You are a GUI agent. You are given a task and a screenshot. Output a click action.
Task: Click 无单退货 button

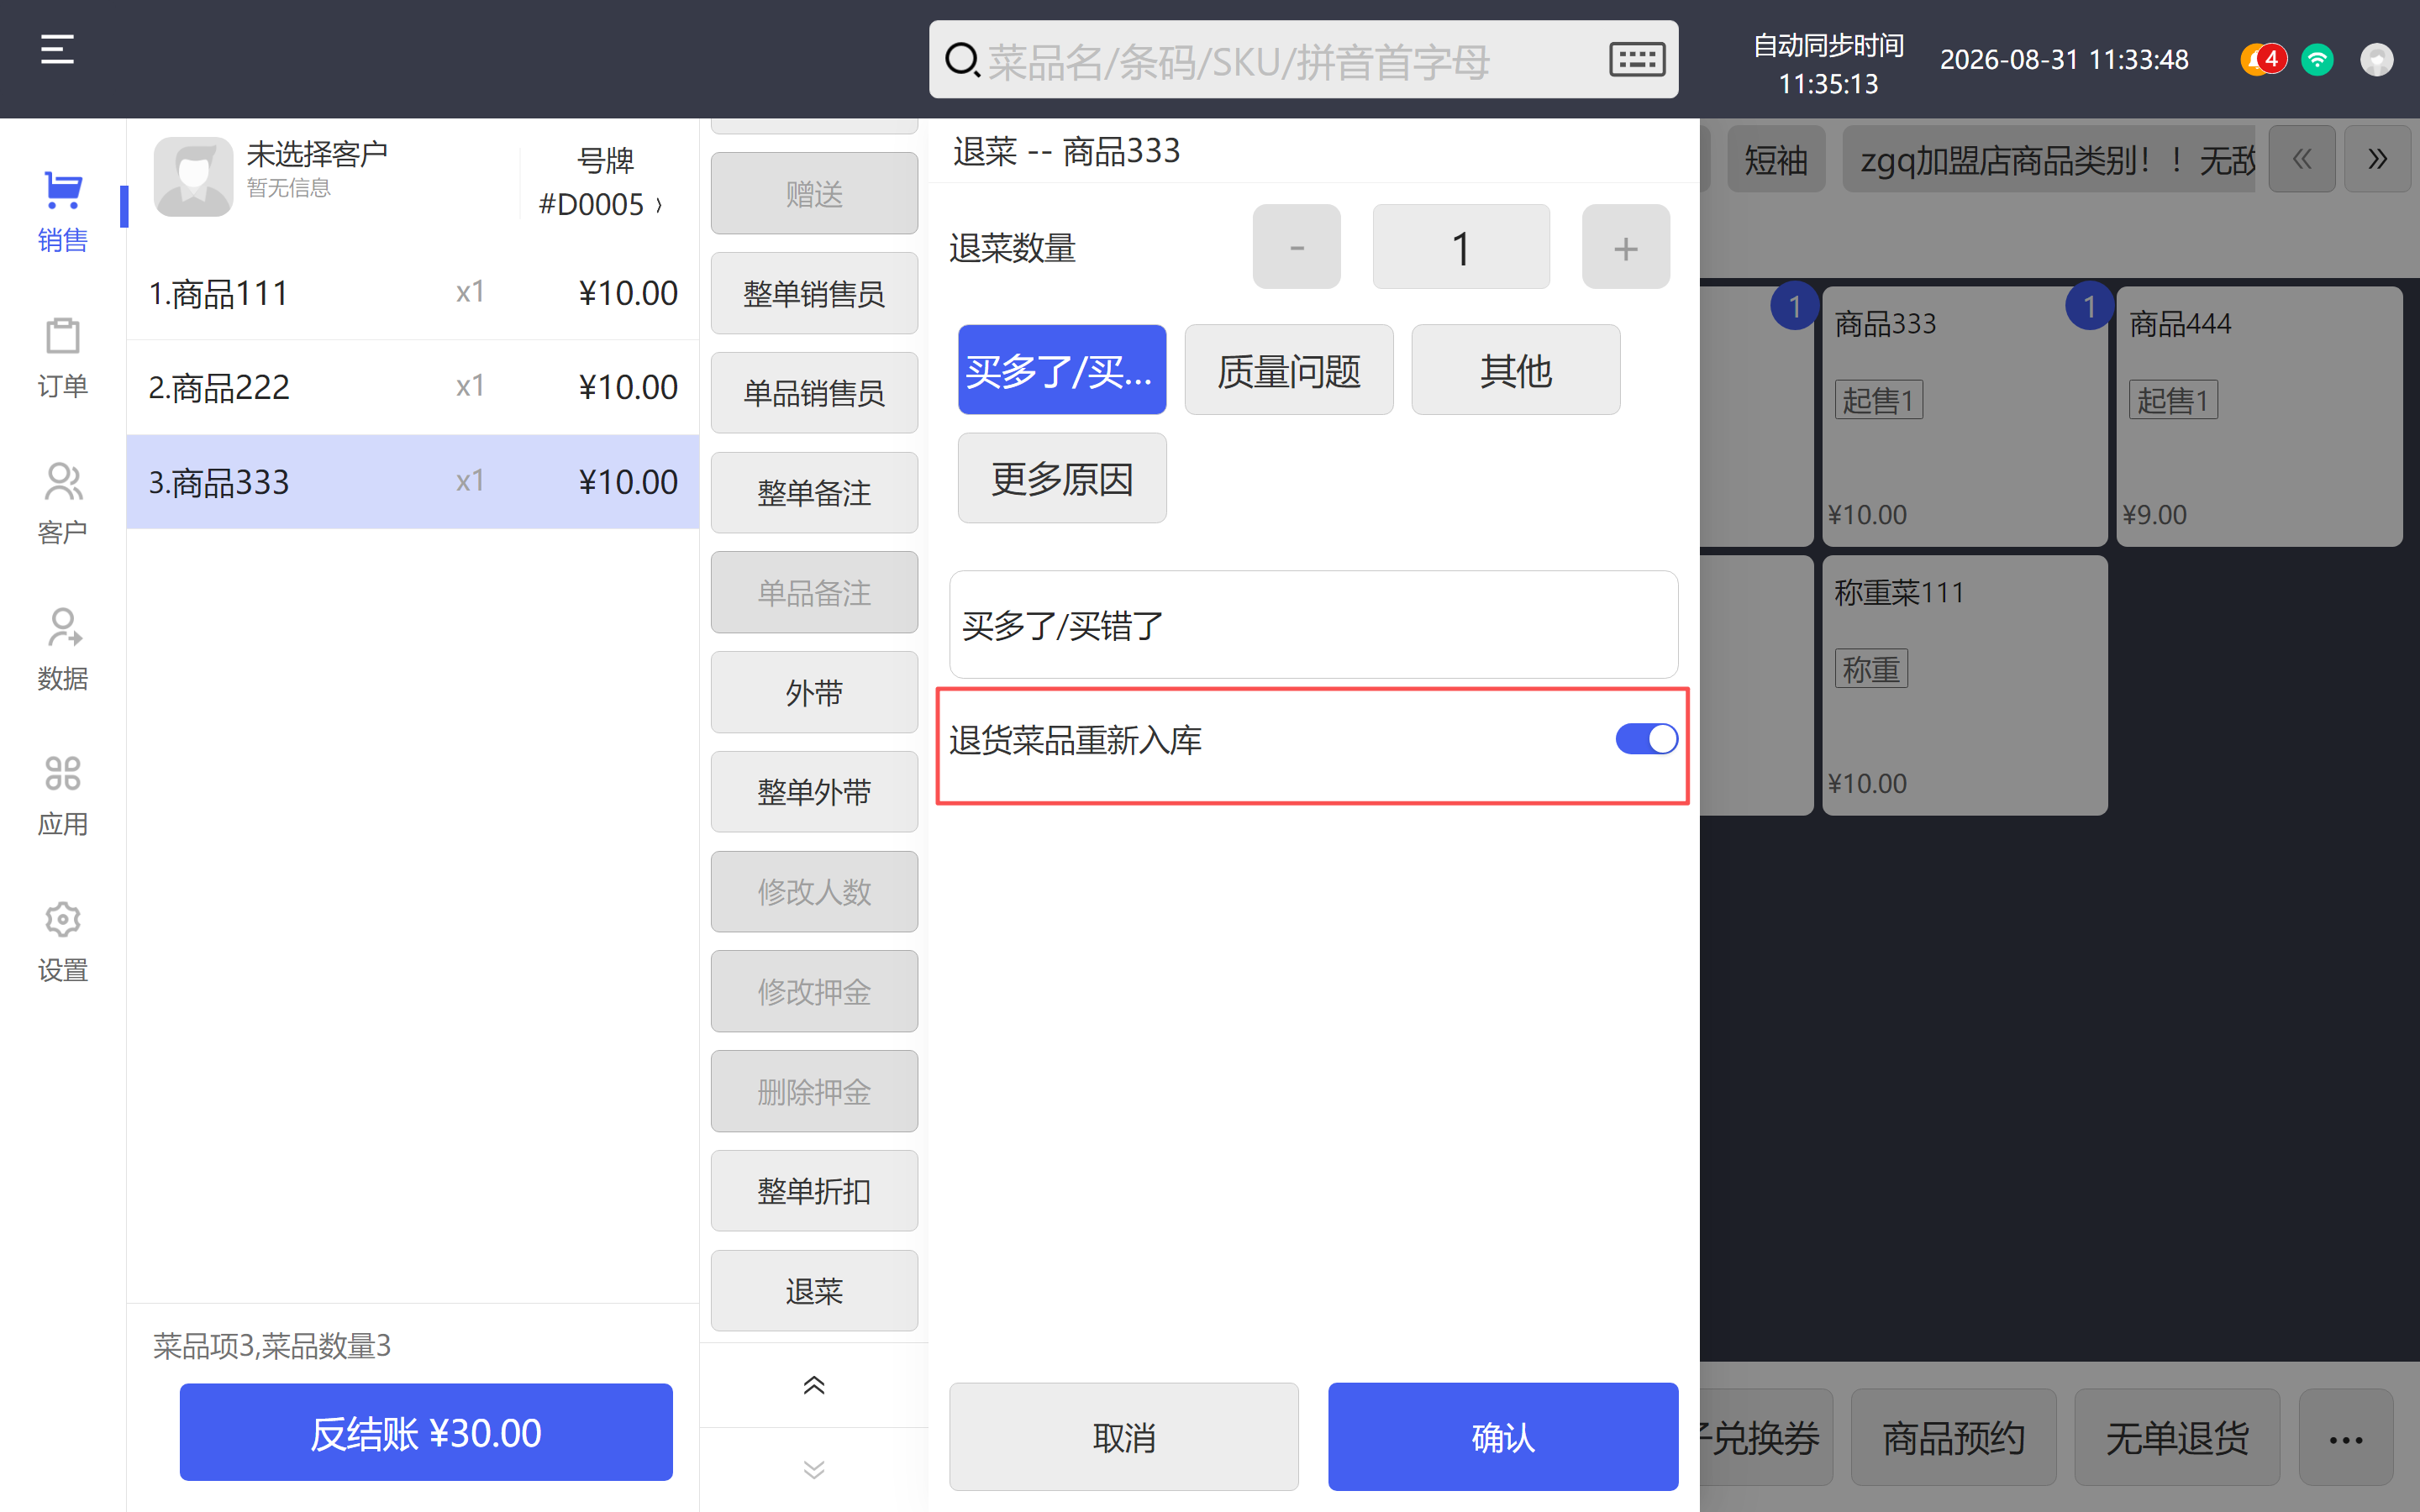pyautogui.click(x=2177, y=1438)
